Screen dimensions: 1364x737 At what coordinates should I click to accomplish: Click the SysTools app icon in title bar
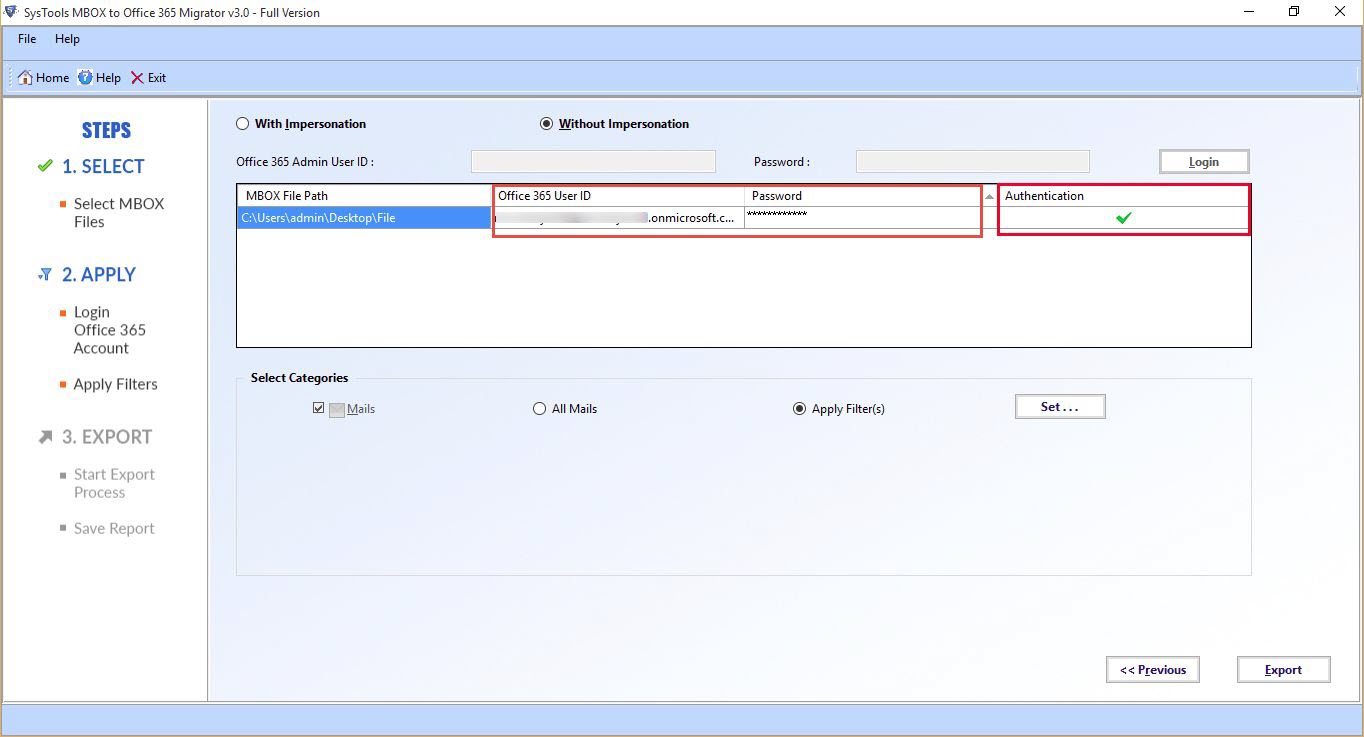pos(11,12)
